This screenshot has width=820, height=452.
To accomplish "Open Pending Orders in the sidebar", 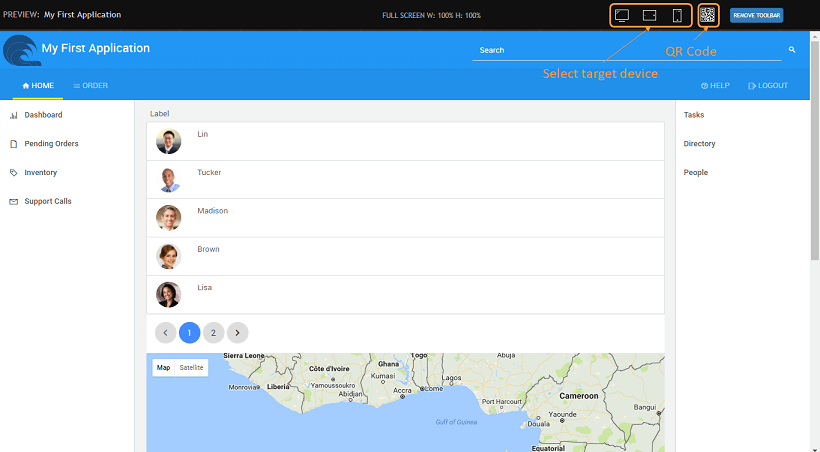I will pyautogui.click(x=51, y=144).
